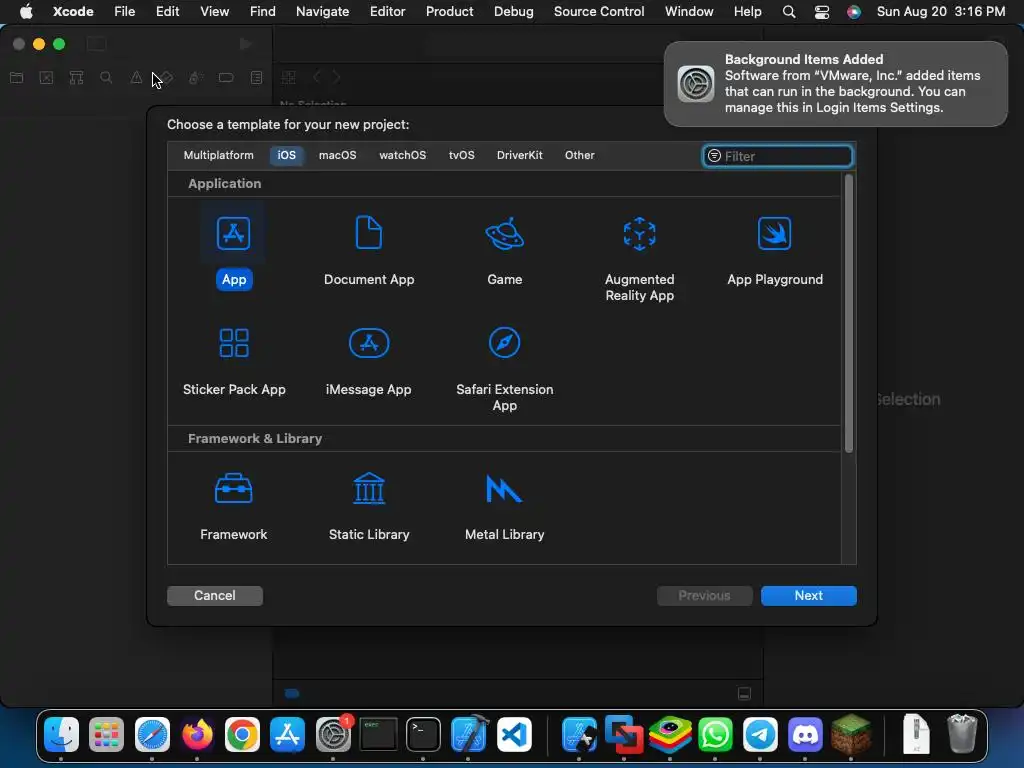Image resolution: width=1024 pixels, height=768 pixels.
Task: Open Spotlight search in menu bar
Action: pos(789,12)
